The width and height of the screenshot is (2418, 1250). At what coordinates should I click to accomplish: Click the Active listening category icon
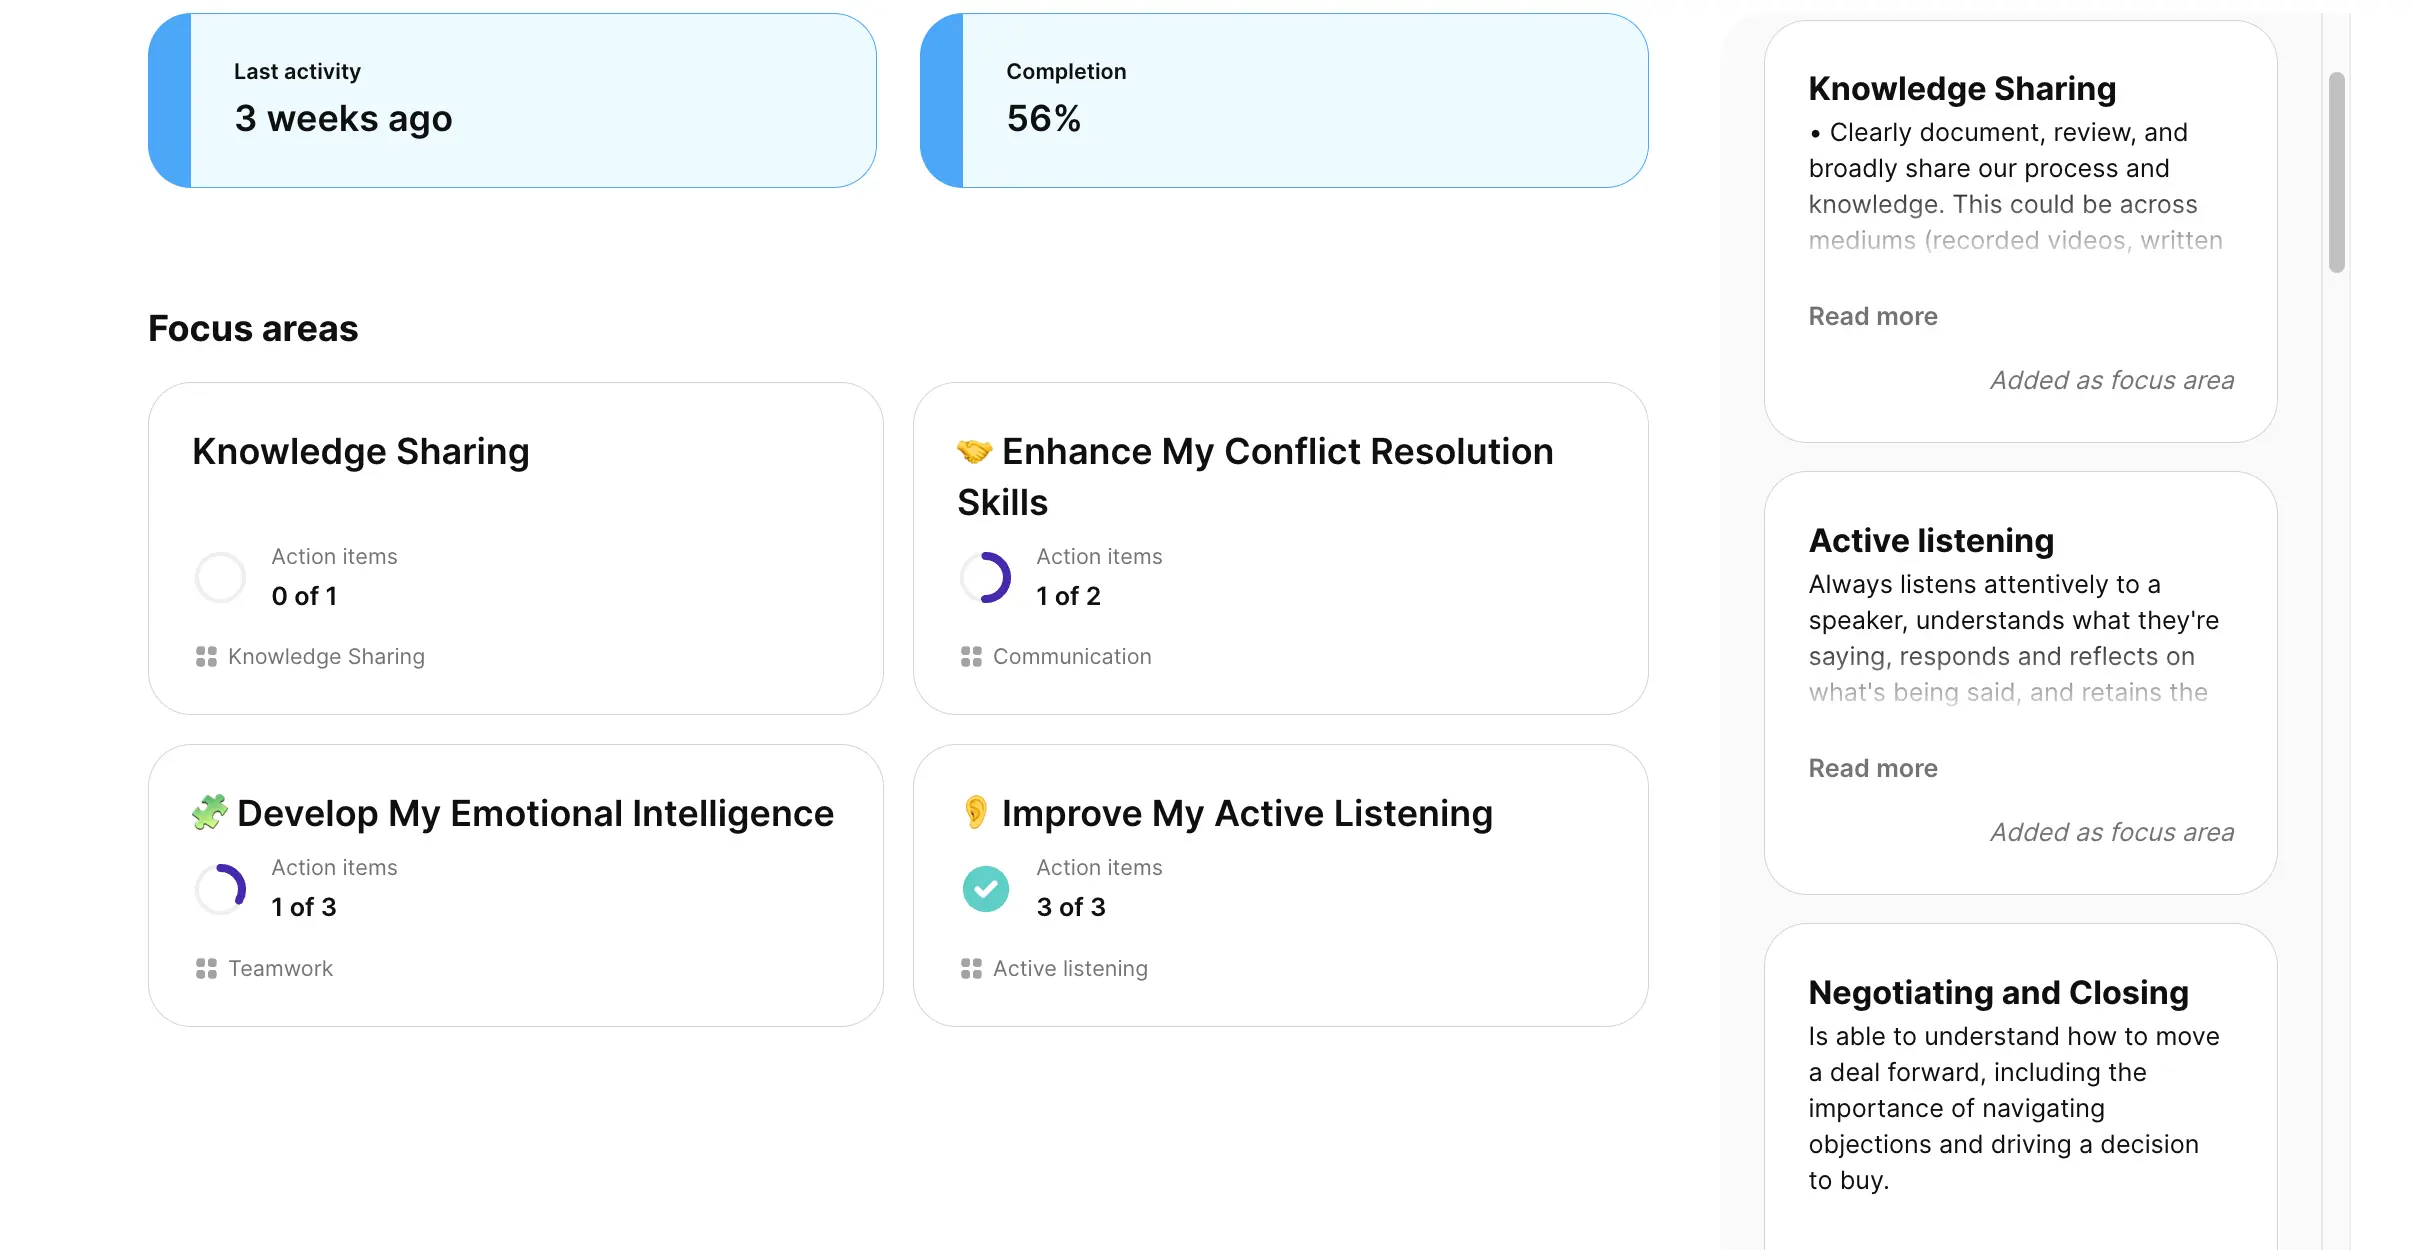[x=971, y=968]
